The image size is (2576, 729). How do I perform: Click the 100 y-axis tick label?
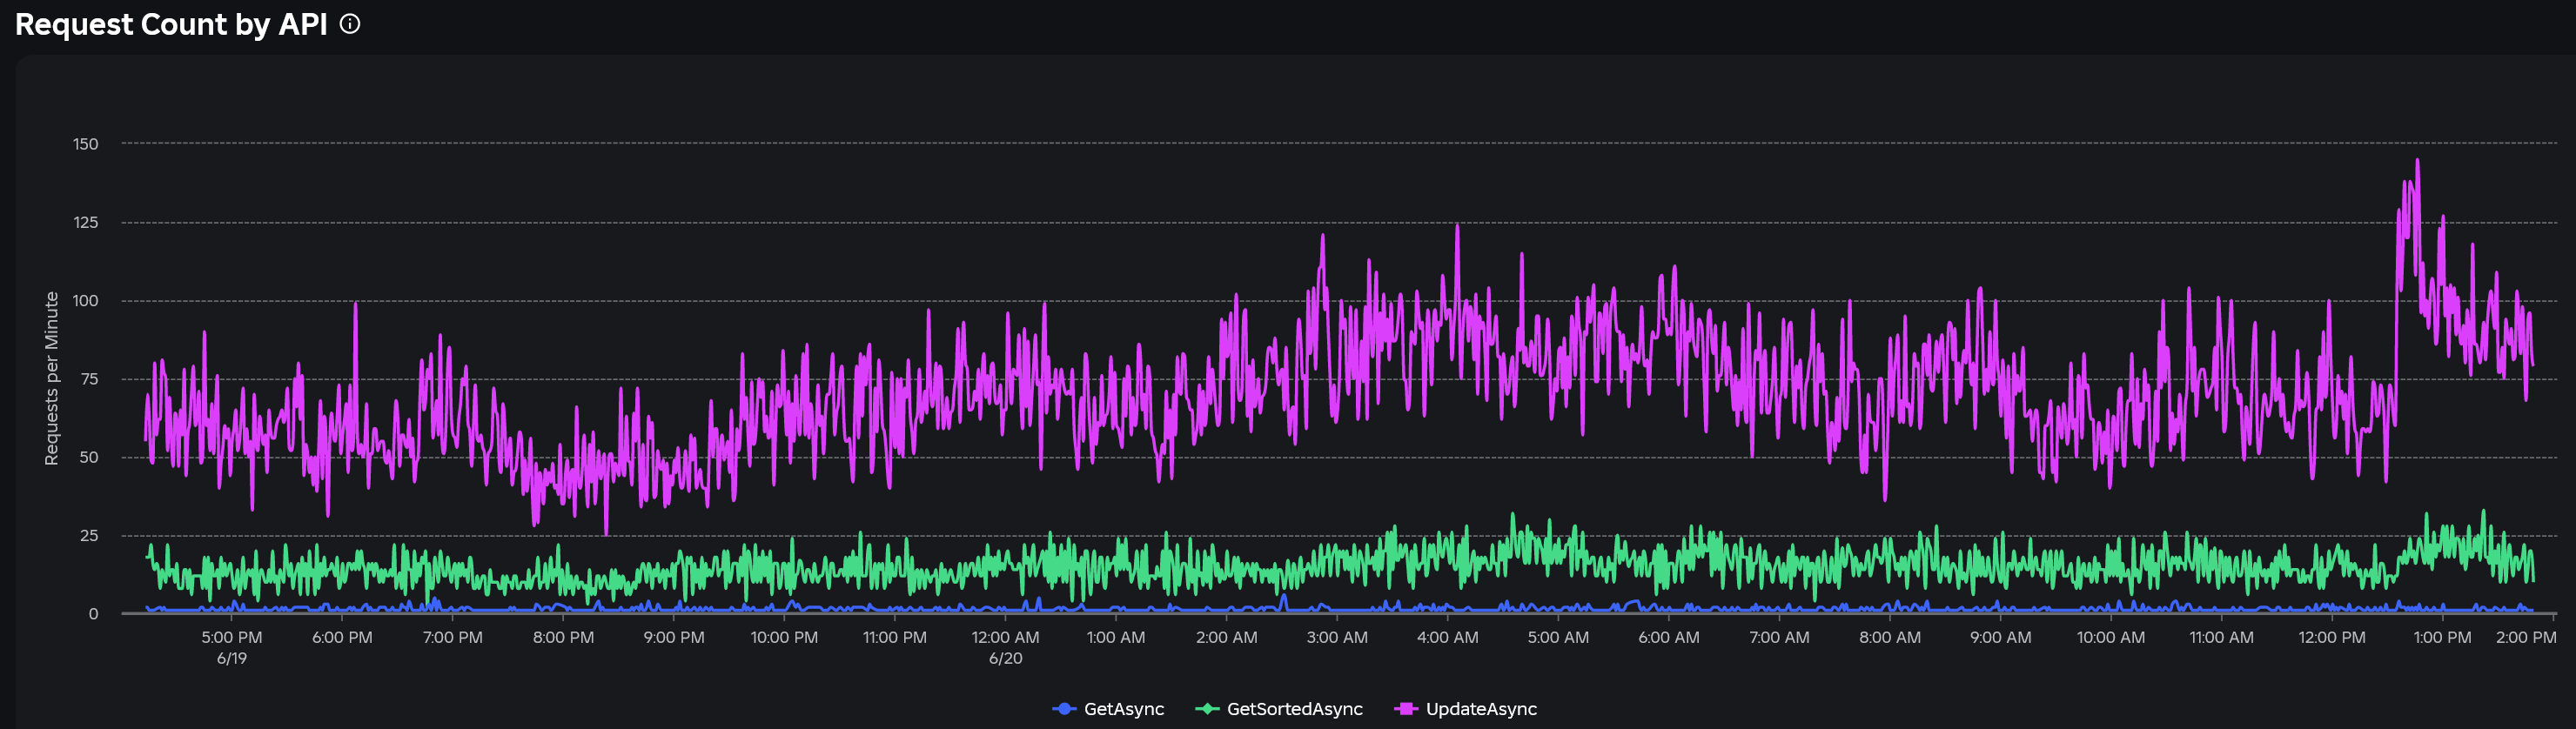[86, 301]
